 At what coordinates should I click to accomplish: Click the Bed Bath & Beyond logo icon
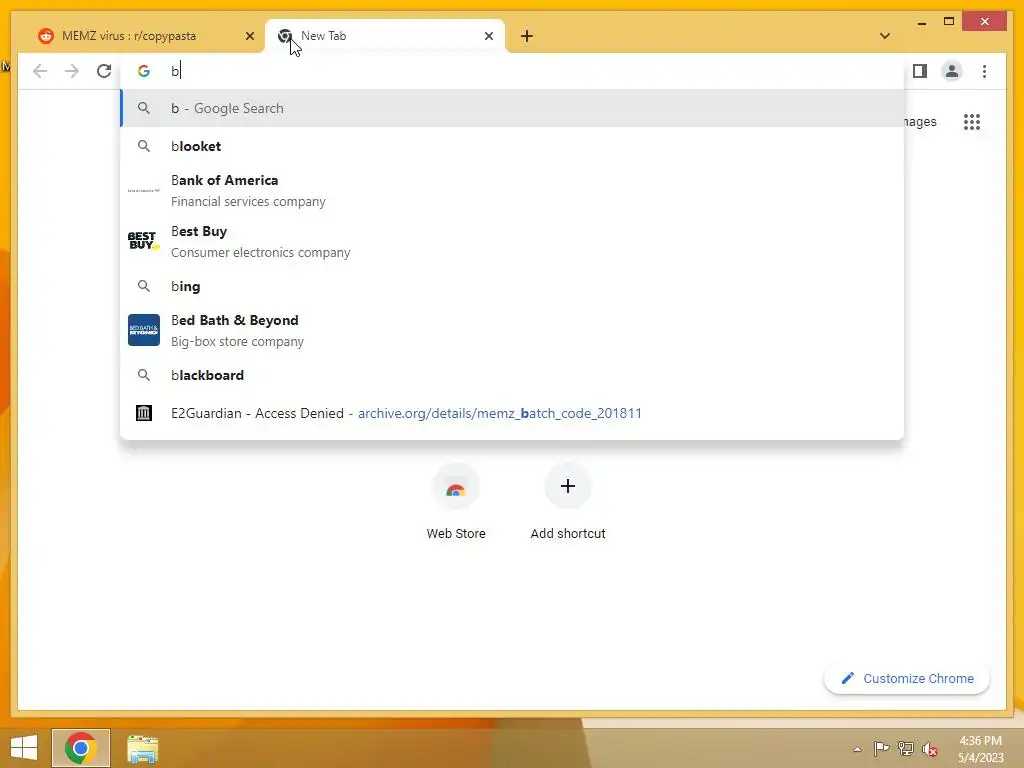coord(144,330)
